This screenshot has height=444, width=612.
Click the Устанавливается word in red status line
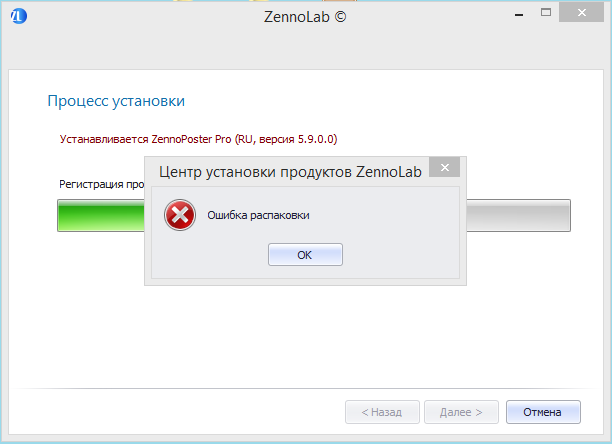(104, 139)
